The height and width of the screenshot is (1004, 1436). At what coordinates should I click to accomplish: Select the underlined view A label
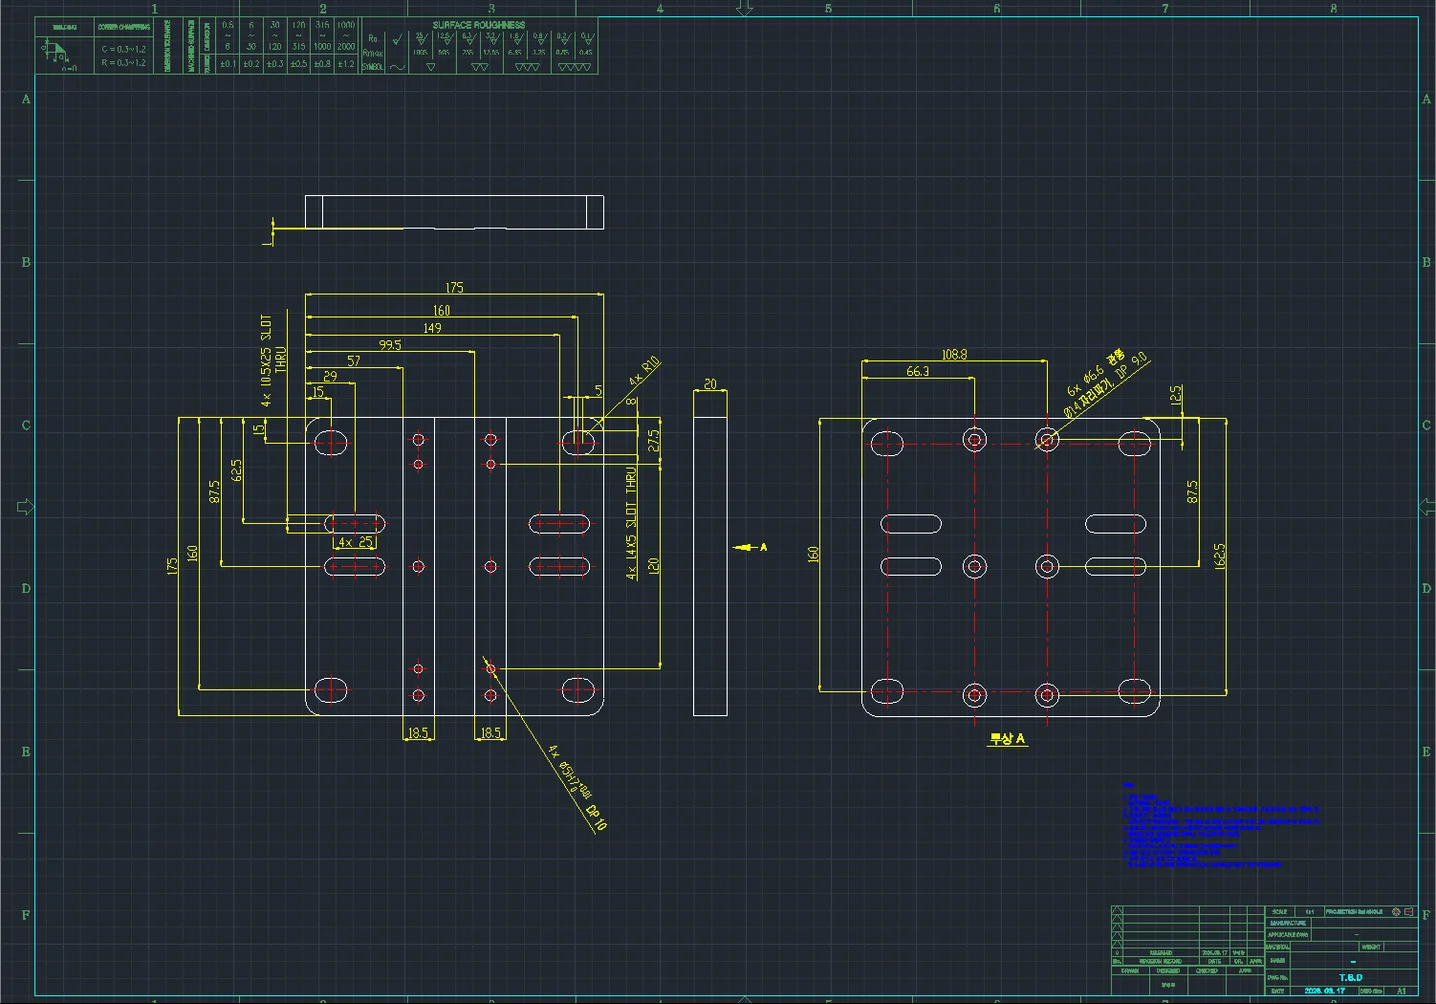tap(1007, 739)
